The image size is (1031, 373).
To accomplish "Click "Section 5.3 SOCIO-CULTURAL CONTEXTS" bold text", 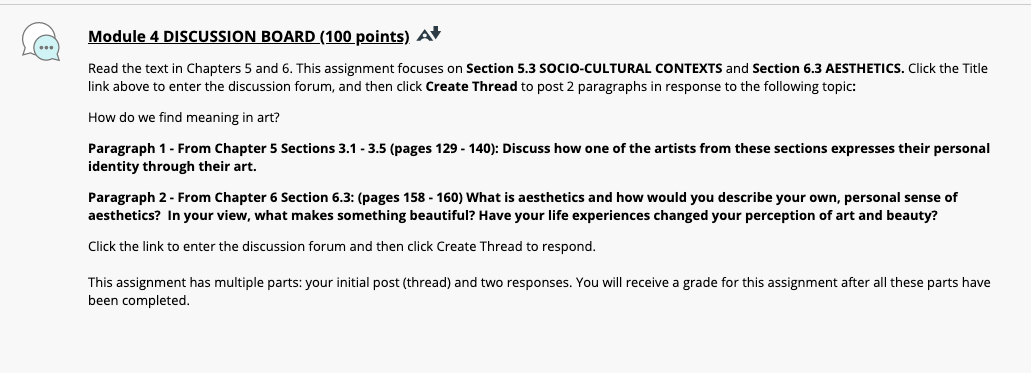I will coord(594,68).
